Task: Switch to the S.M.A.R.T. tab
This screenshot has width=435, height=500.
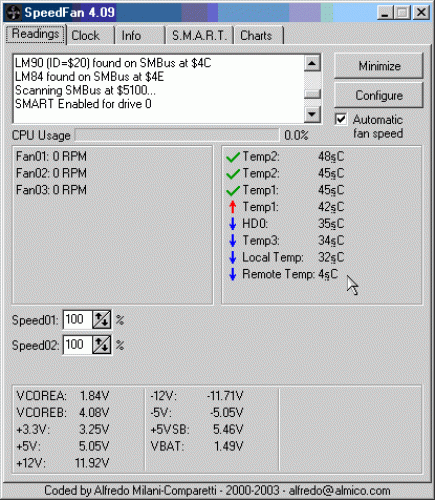Action: [x=199, y=35]
